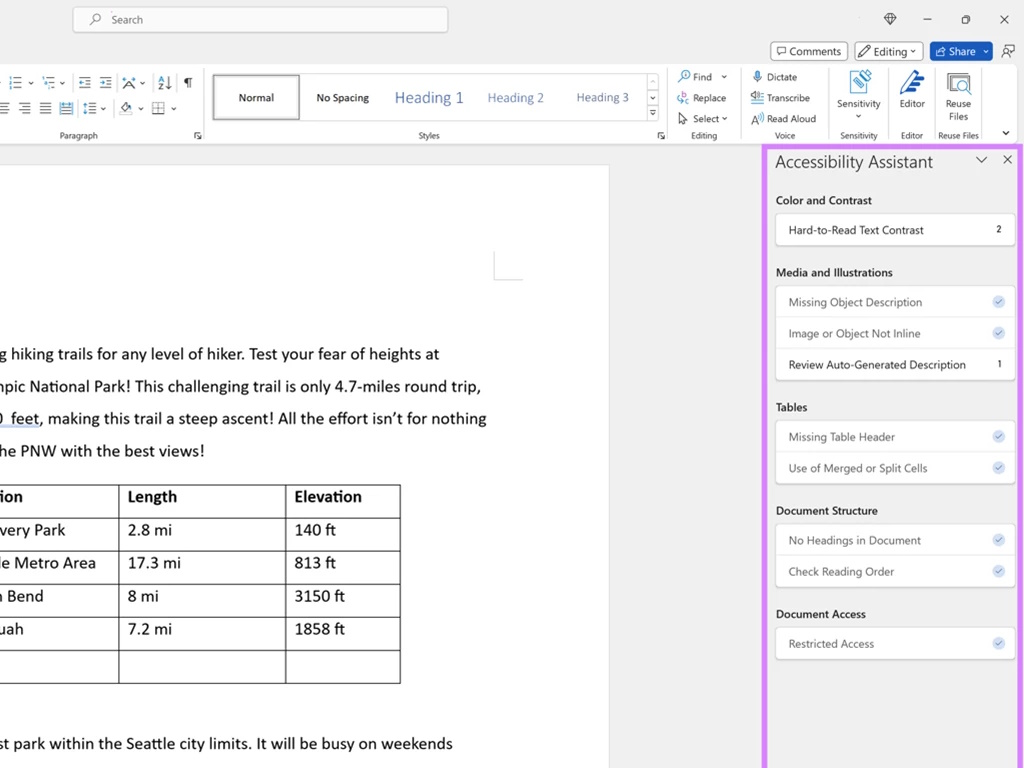
Task: Open Review Auto-Generated Description item
Action: tap(895, 364)
